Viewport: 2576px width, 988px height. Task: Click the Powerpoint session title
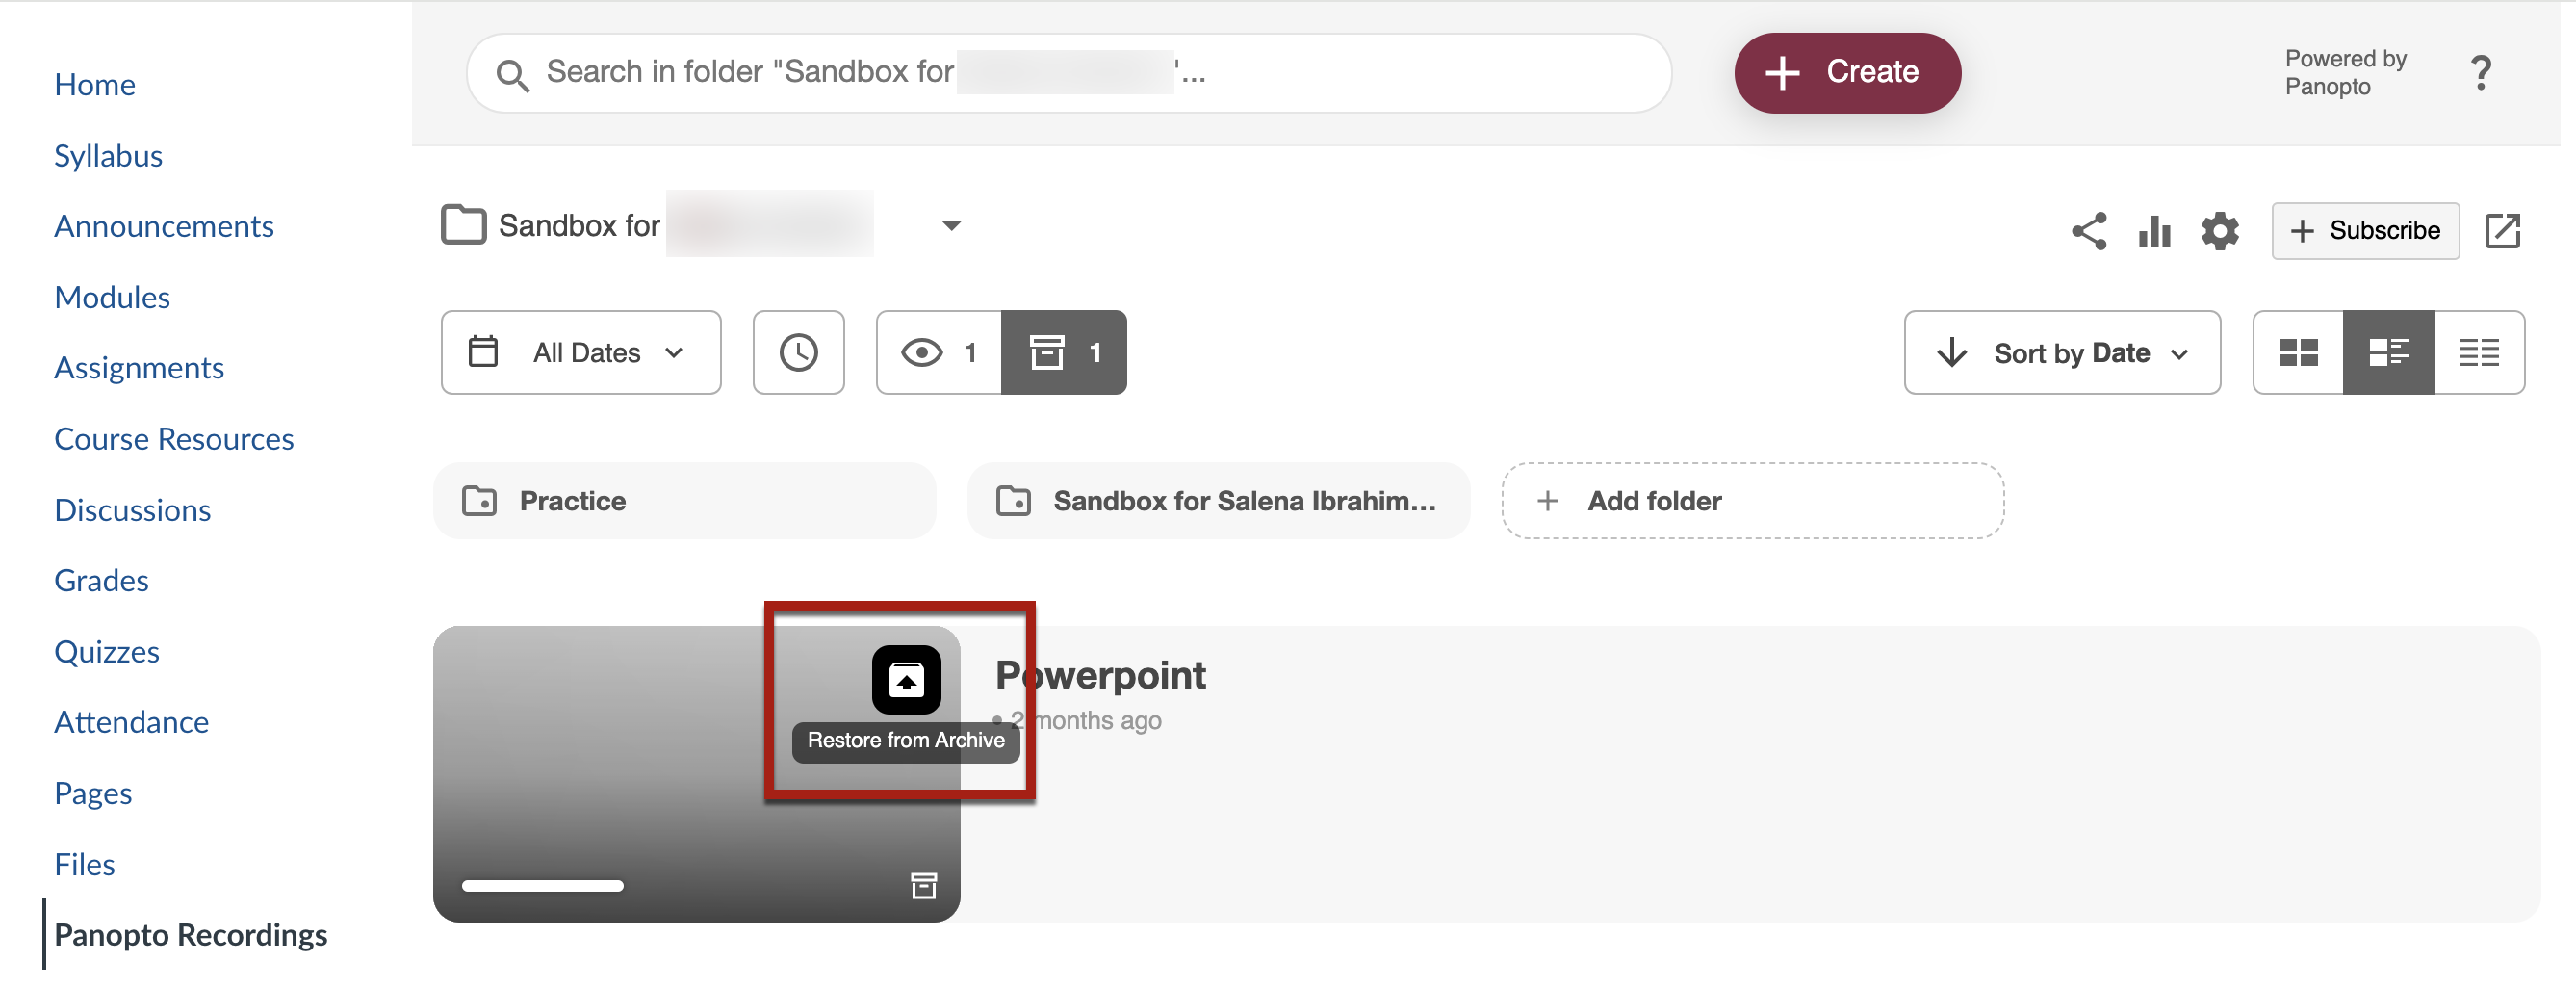pyautogui.click(x=1100, y=676)
